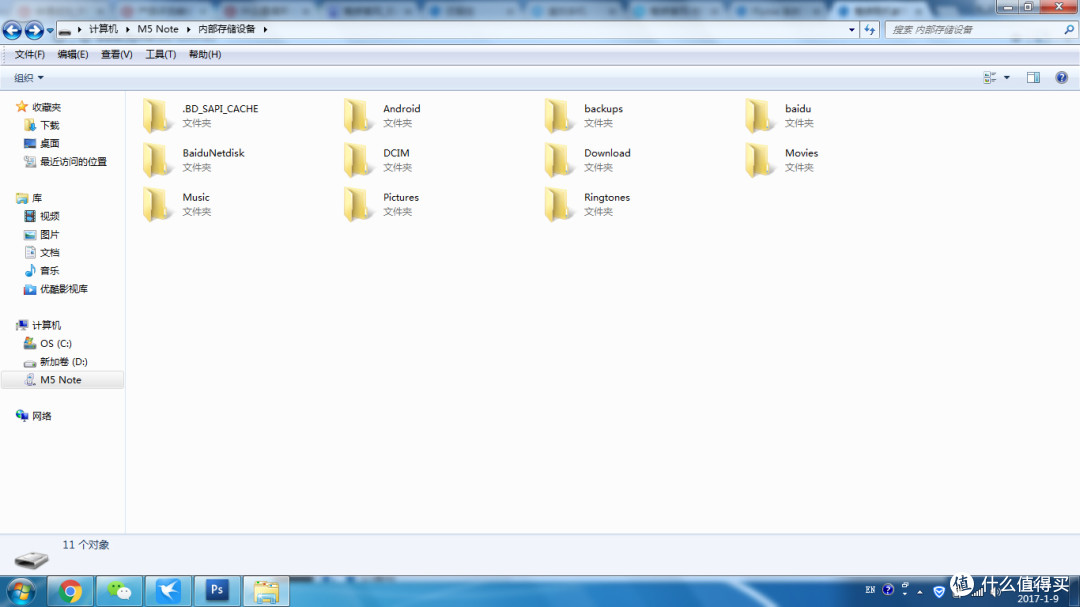This screenshot has width=1080, height=607.
Task: Open the BaiduNetdisk folder icon
Action: [157, 159]
